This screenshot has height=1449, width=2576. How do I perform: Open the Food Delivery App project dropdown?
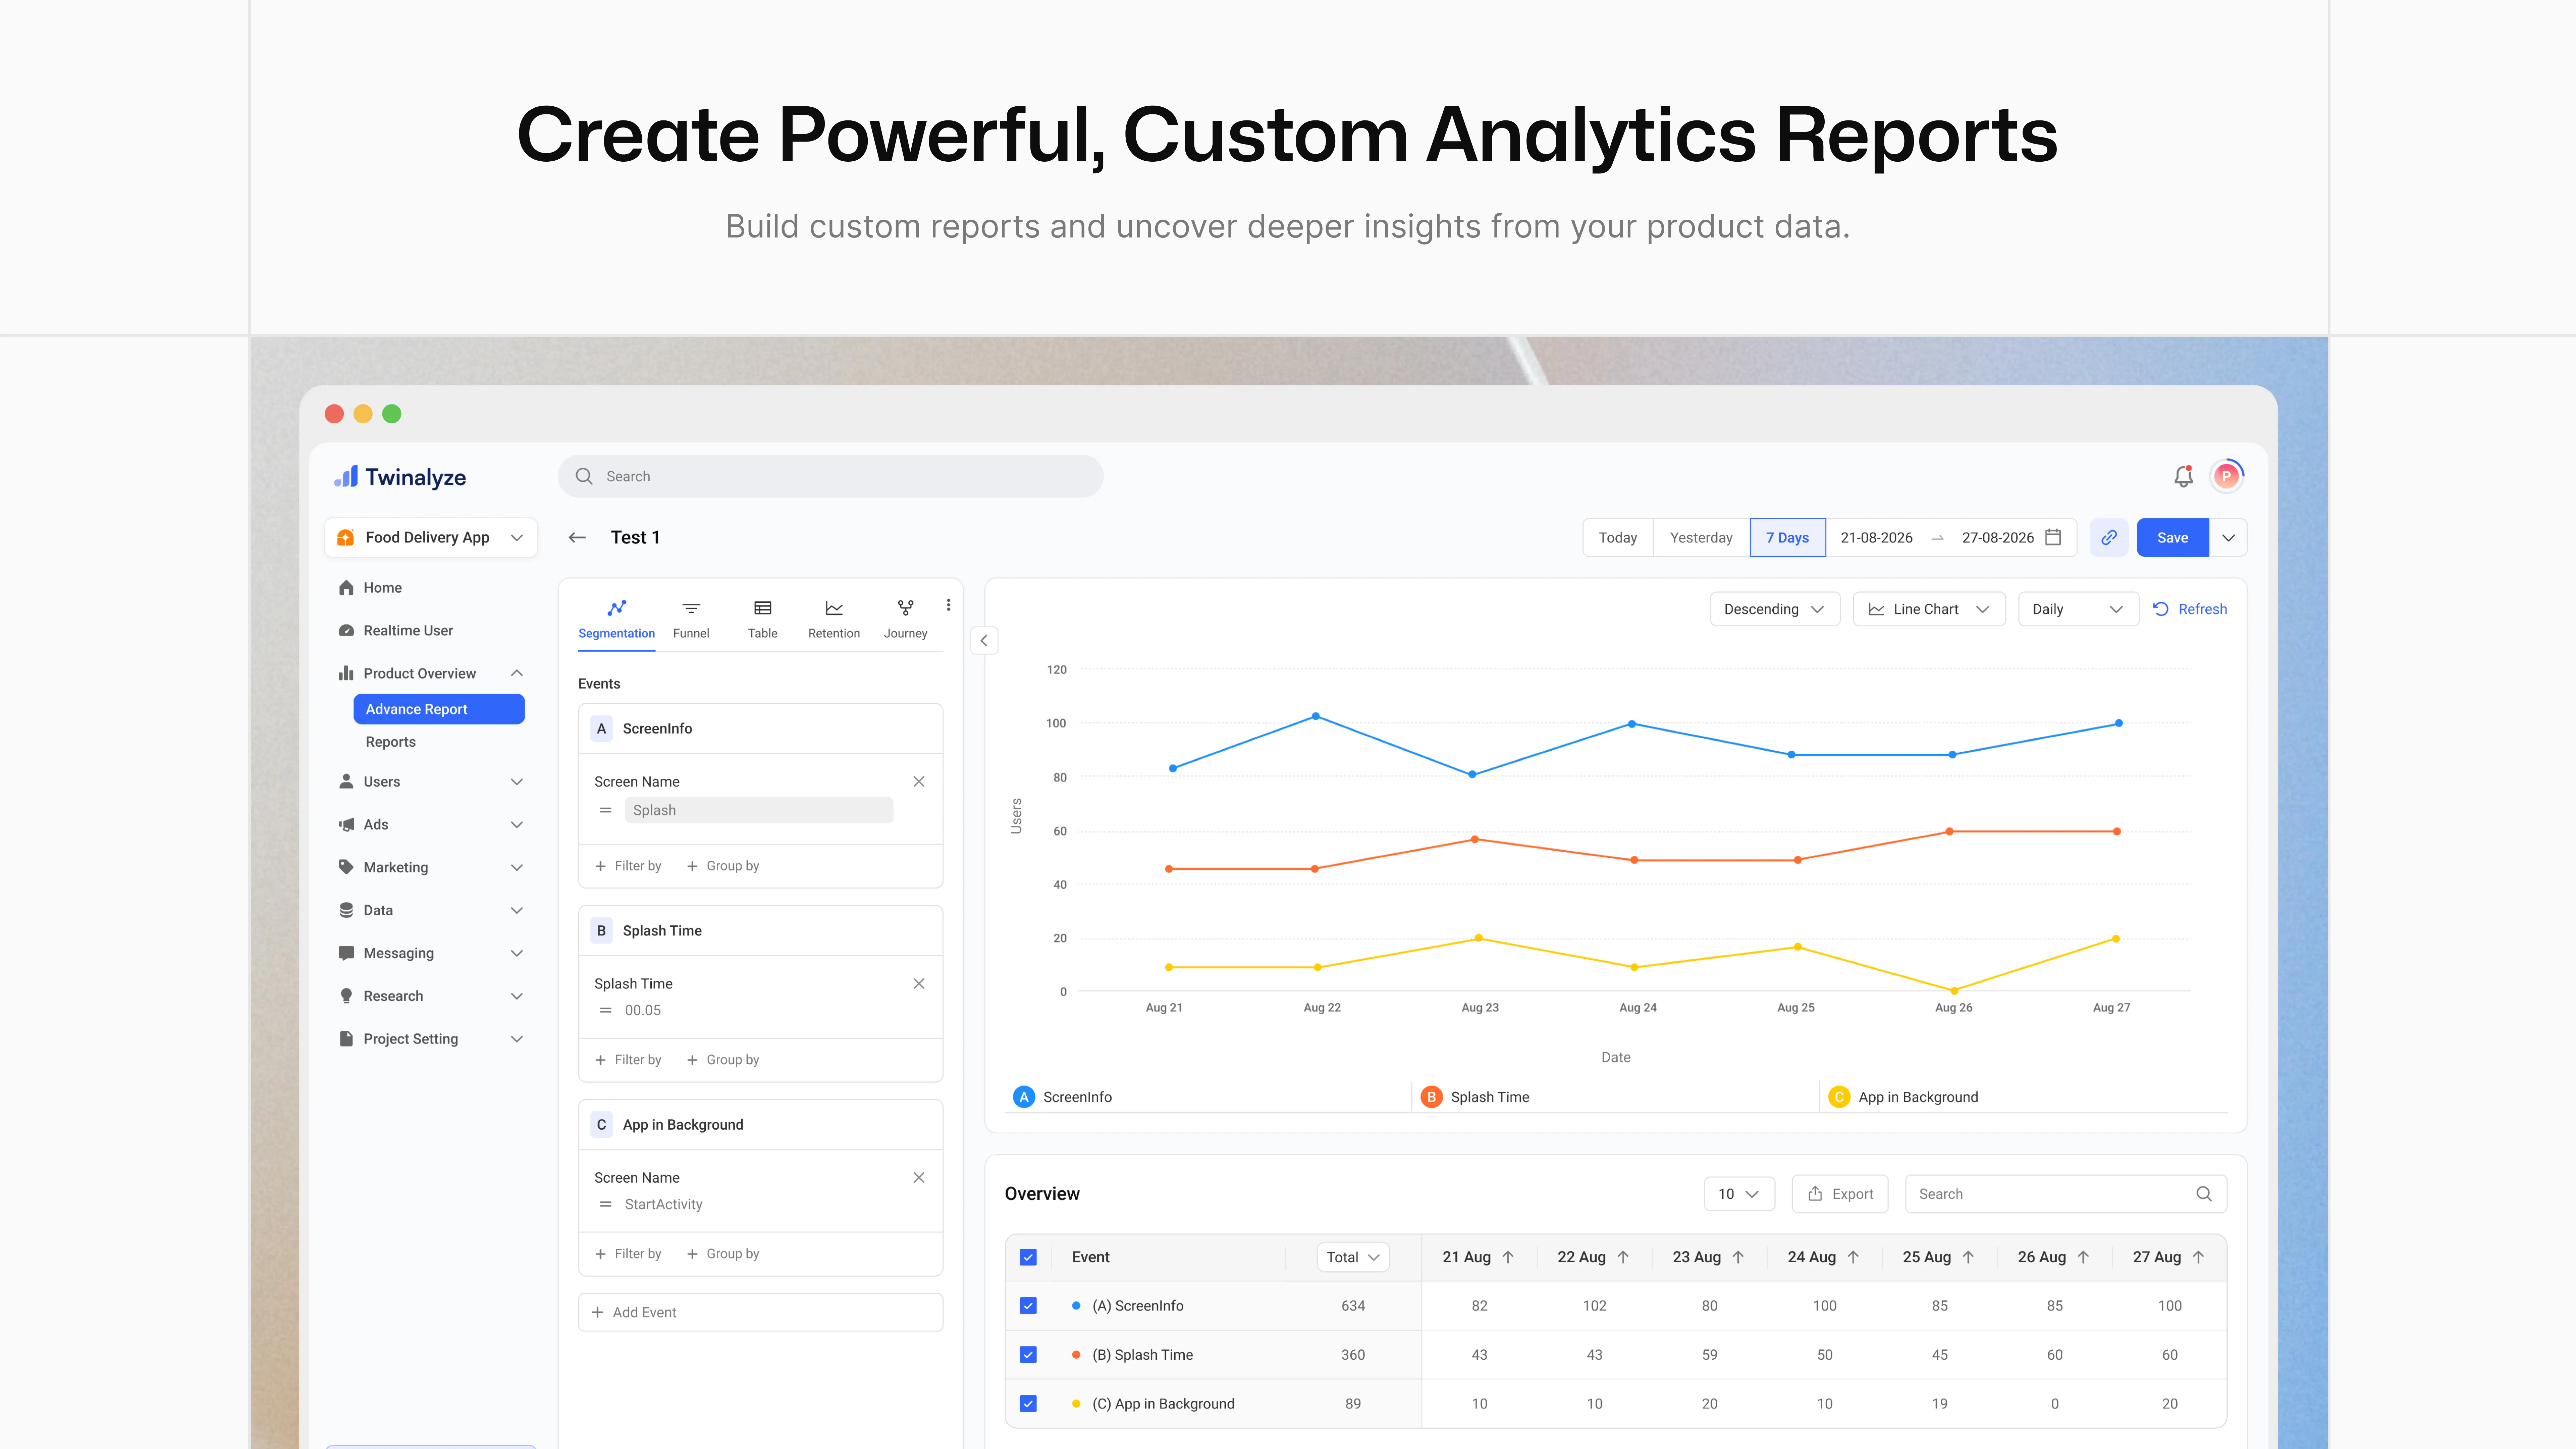coord(431,538)
